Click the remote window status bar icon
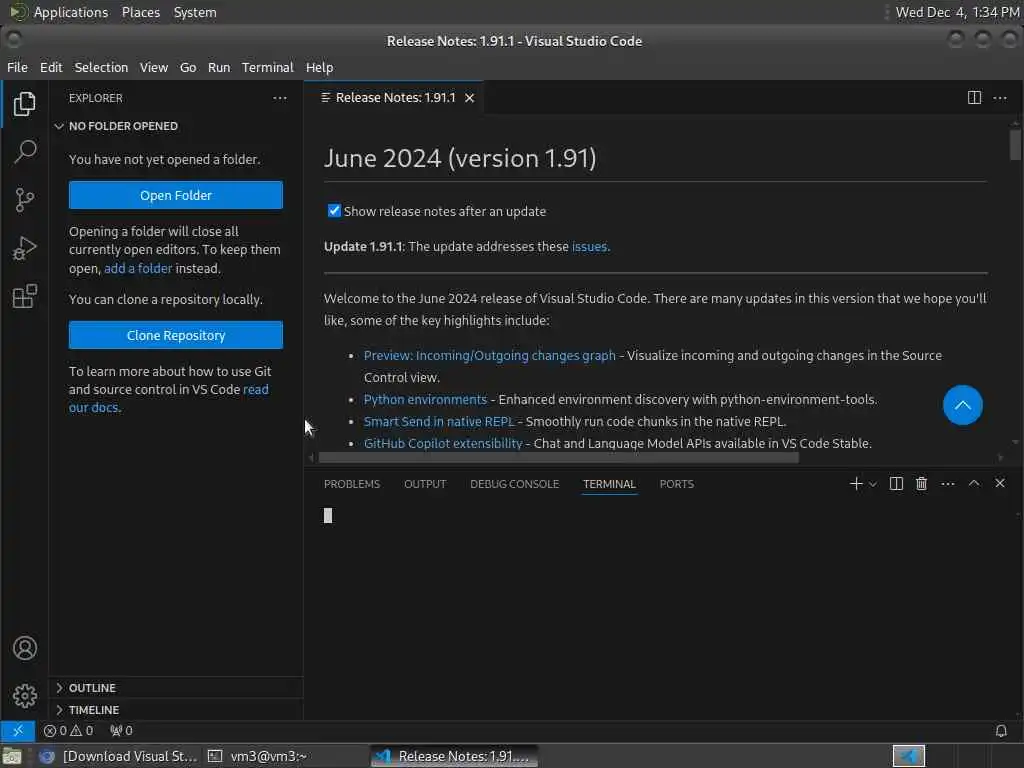The height and width of the screenshot is (768, 1024). (18, 730)
